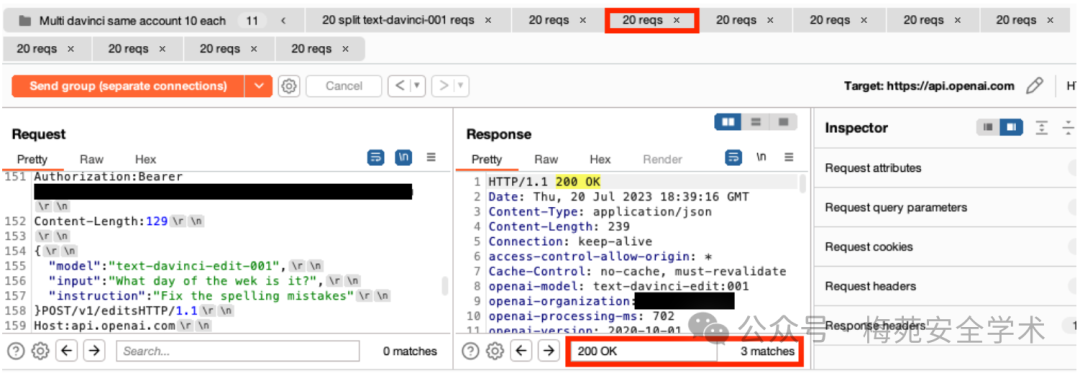Screen dimensions: 1080x373
Task: Open Response panel hamburger menu
Action: pyautogui.click(x=789, y=158)
